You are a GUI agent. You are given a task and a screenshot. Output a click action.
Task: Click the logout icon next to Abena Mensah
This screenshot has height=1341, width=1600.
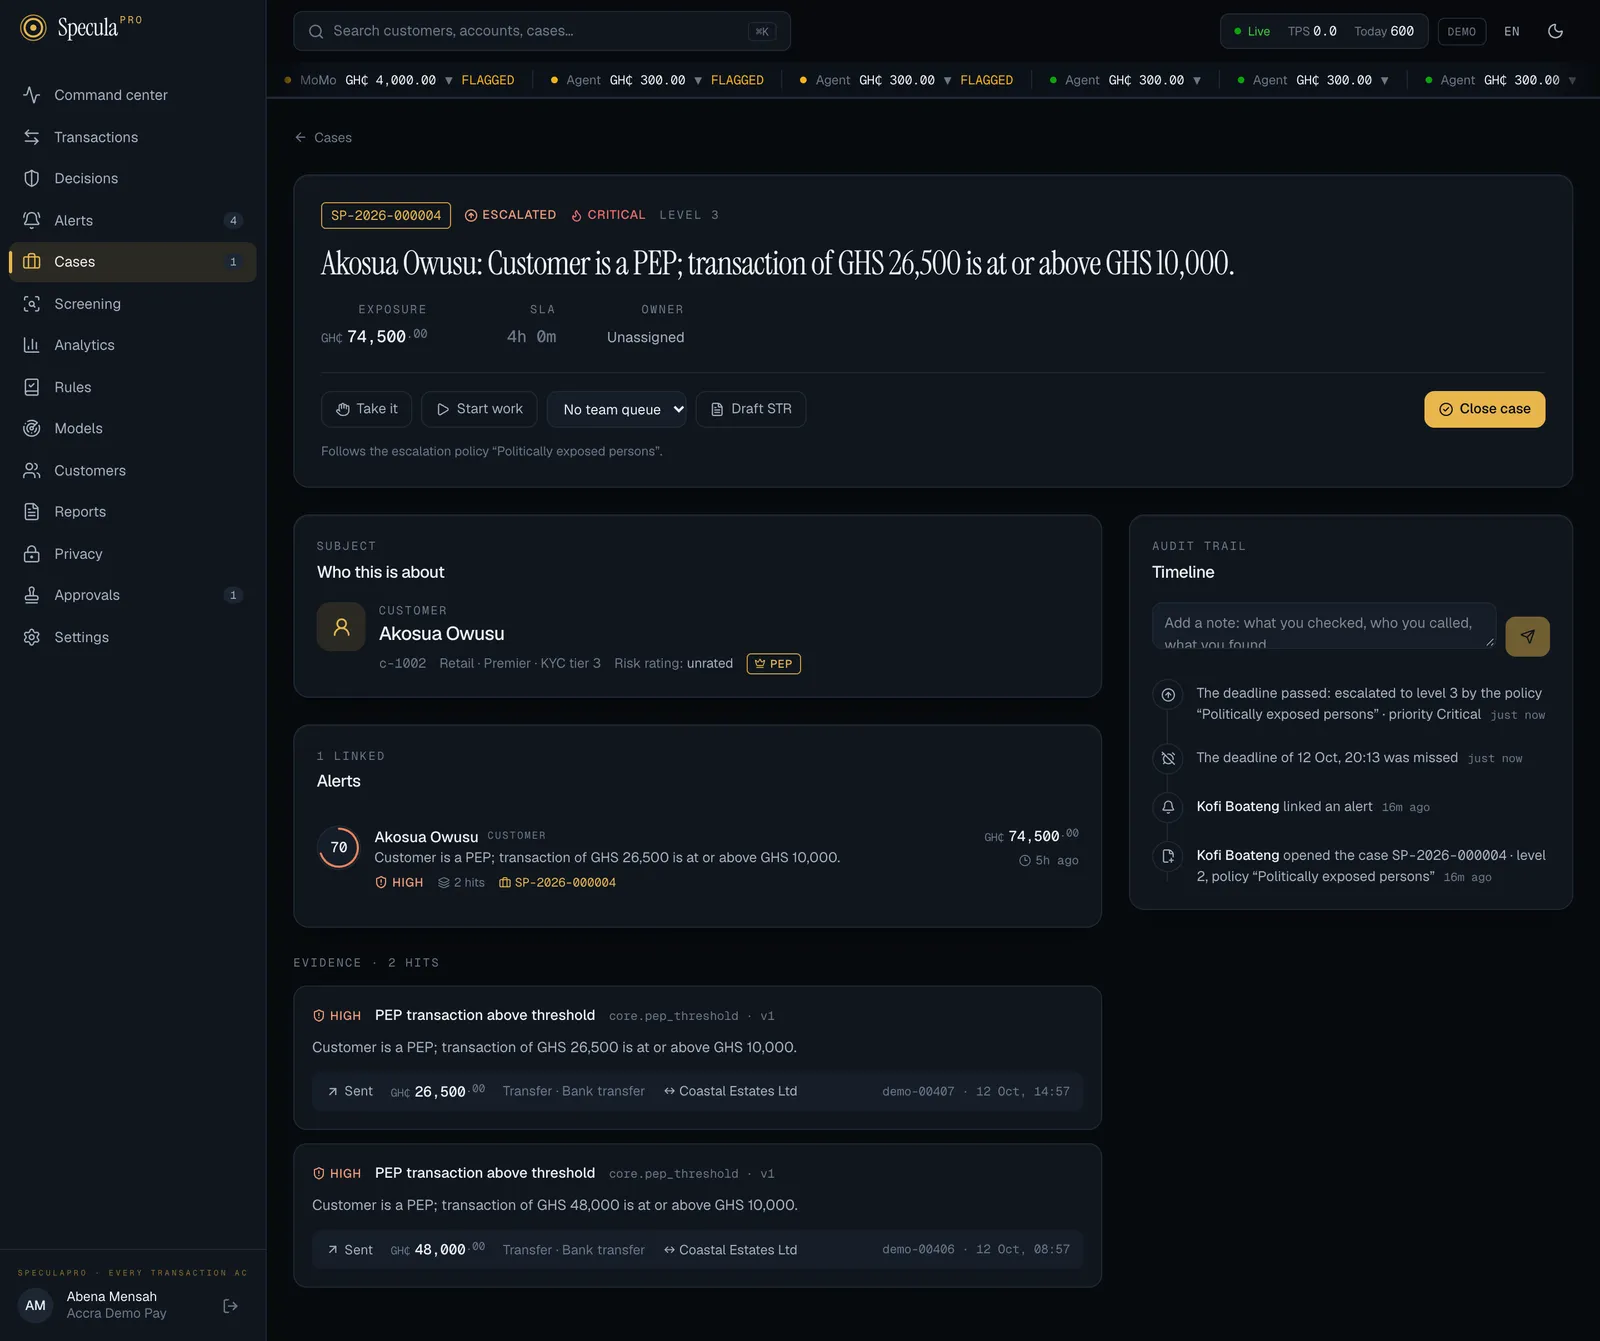230,1305
